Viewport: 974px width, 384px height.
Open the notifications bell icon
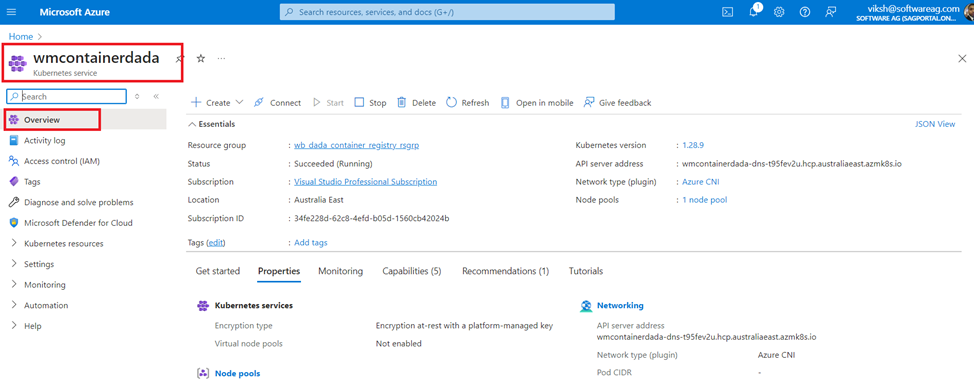coord(754,12)
